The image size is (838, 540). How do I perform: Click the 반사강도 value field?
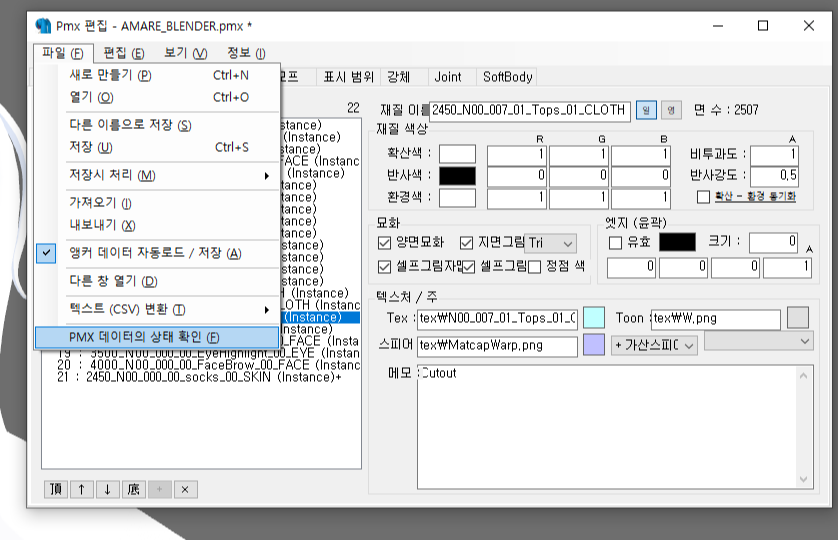coord(774,176)
